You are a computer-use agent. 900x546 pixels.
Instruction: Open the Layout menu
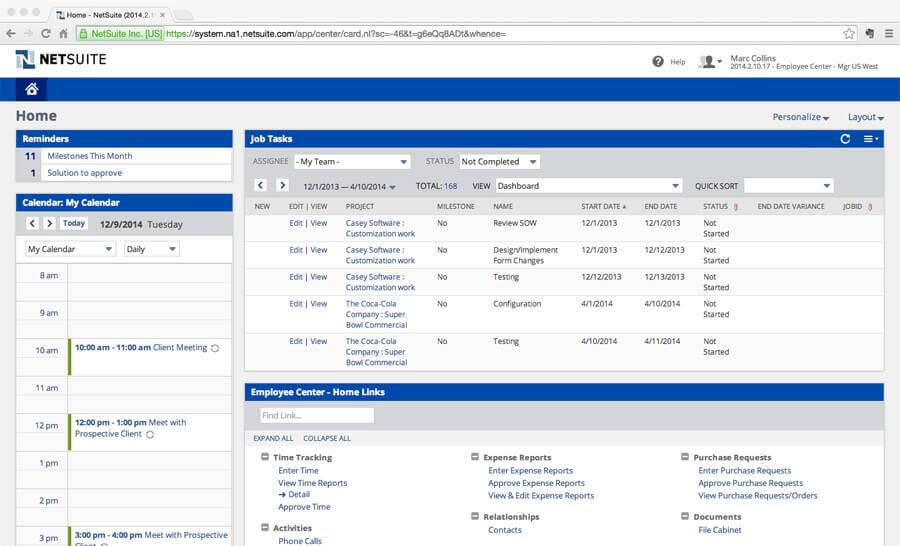tap(866, 117)
